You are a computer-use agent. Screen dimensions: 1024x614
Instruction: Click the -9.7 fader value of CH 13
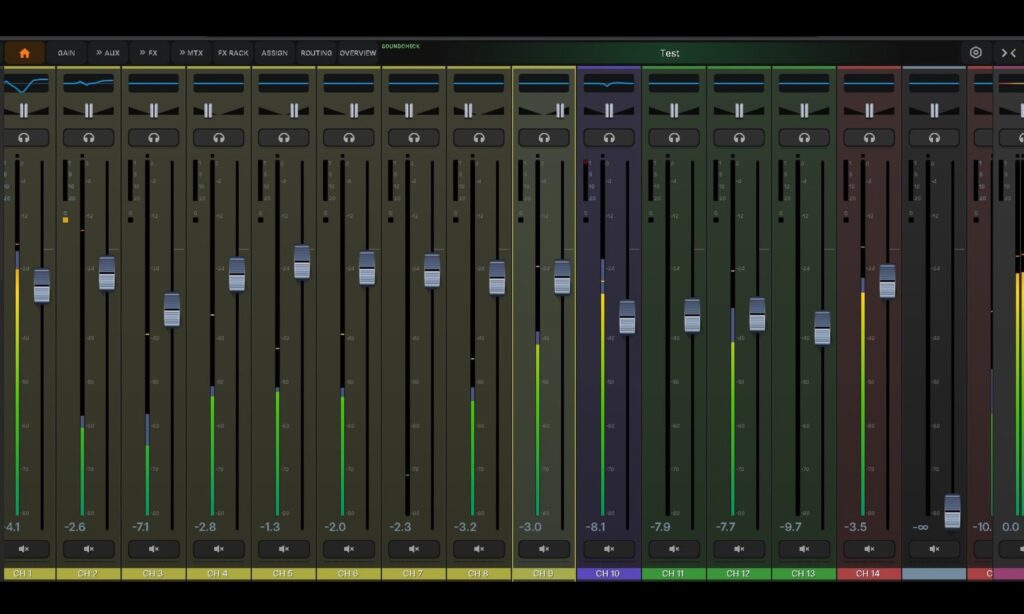pos(790,526)
